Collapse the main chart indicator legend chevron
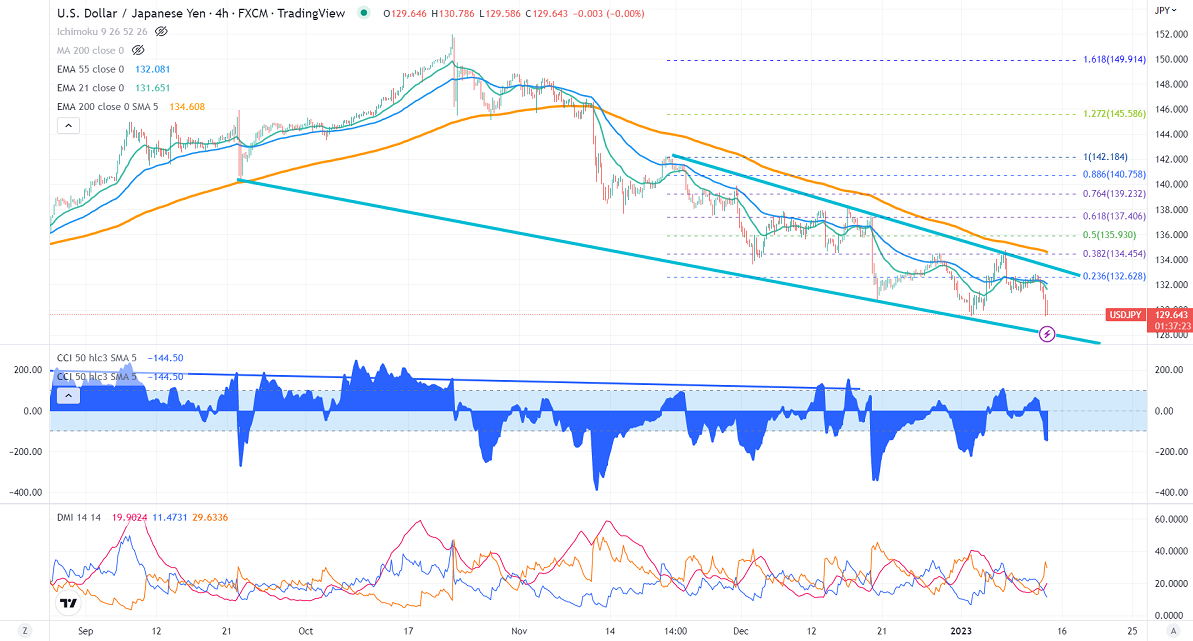 tap(68, 126)
